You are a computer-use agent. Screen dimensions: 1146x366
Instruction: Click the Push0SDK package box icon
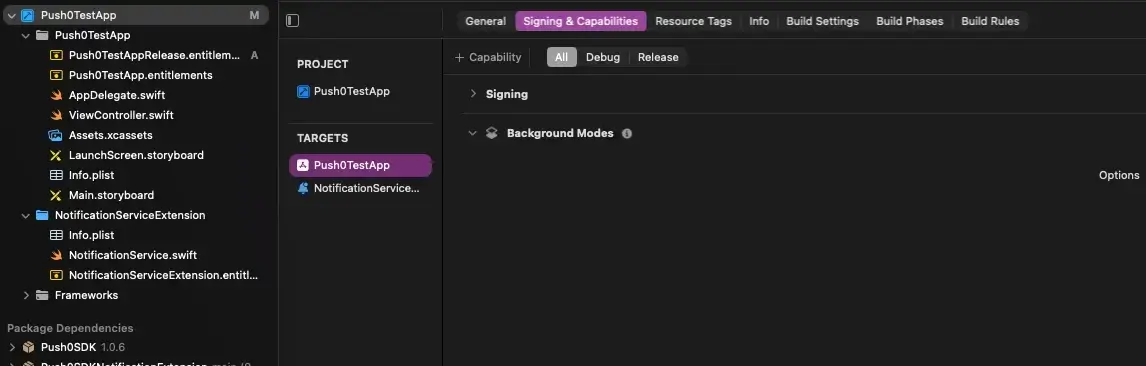pyautogui.click(x=29, y=347)
